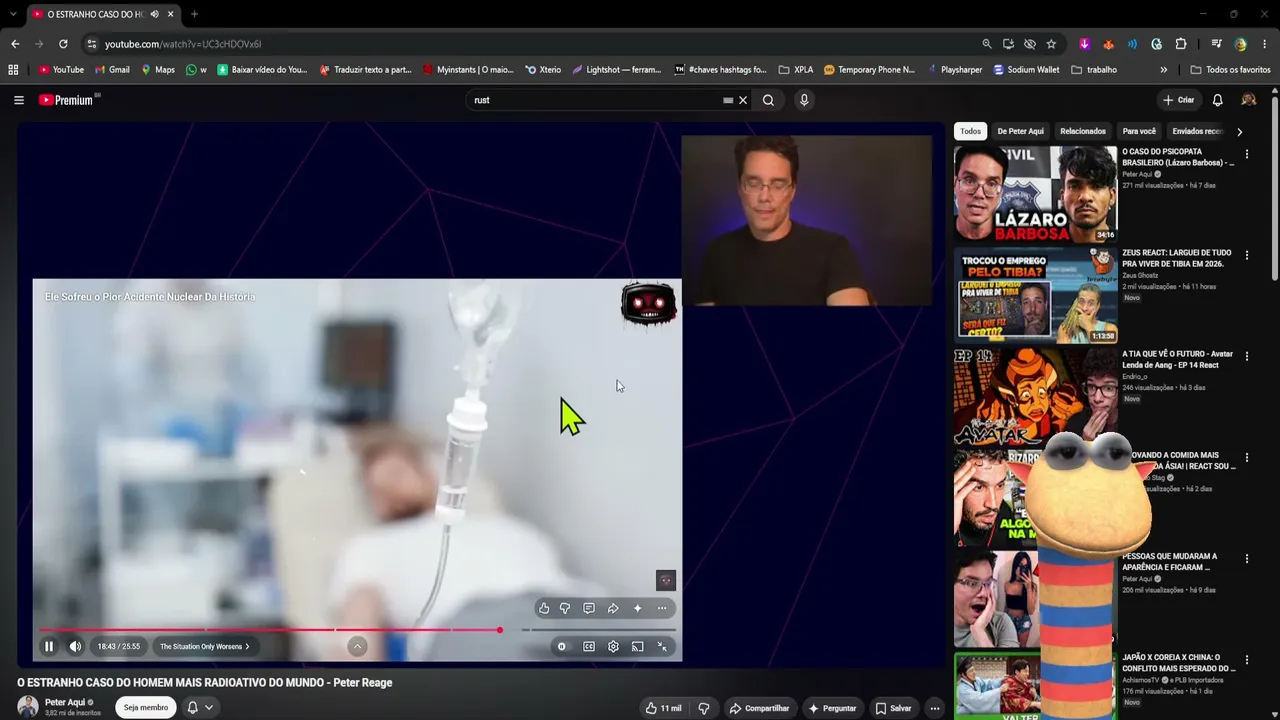Select the Todos filter chip
This screenshot has height=720, width=1280.
pos(971,131)
